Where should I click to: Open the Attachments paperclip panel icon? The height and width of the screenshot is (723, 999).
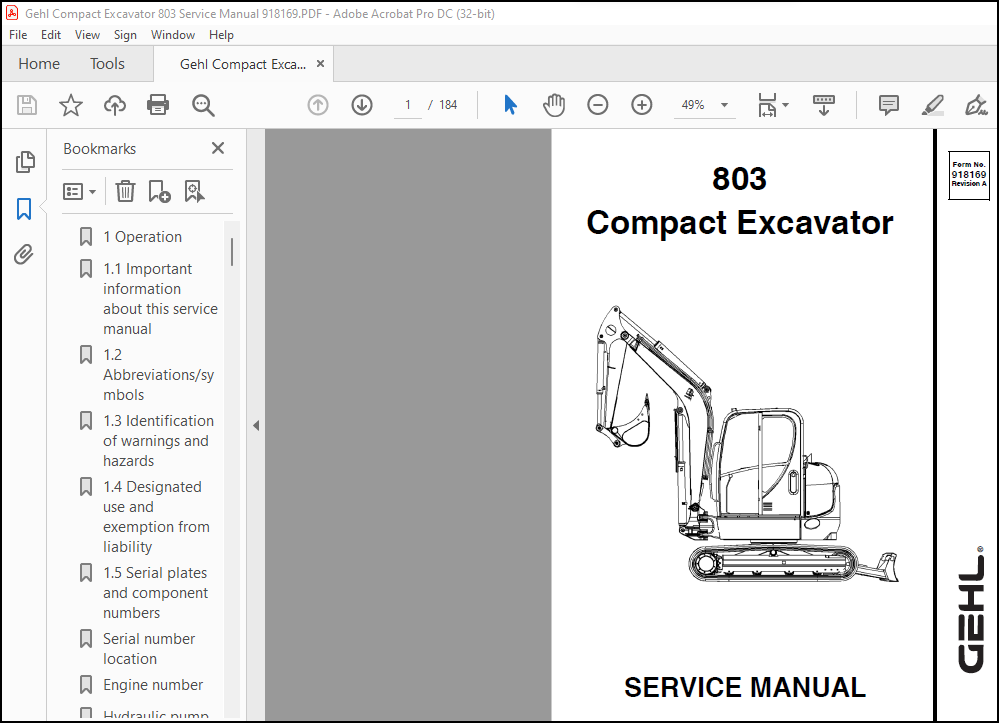(24, 254)
